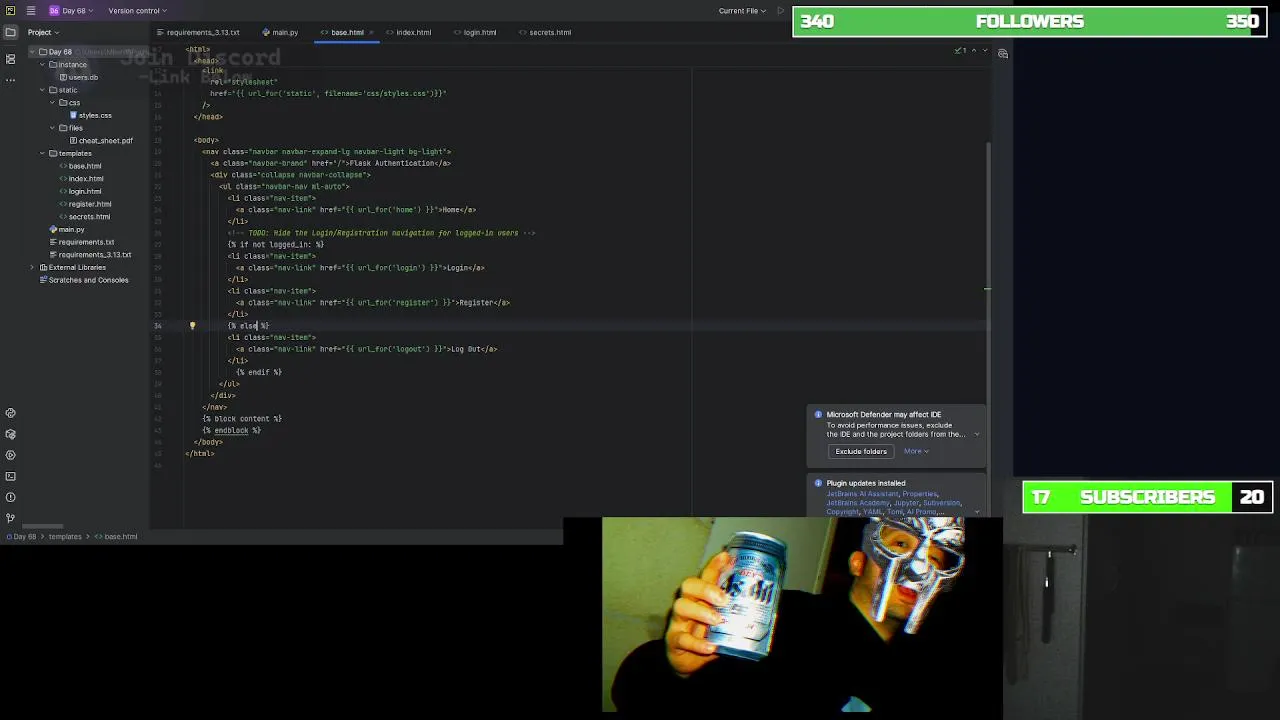
Task: Collapse the Day 68 root folder
Action: (x=32, y=52)
